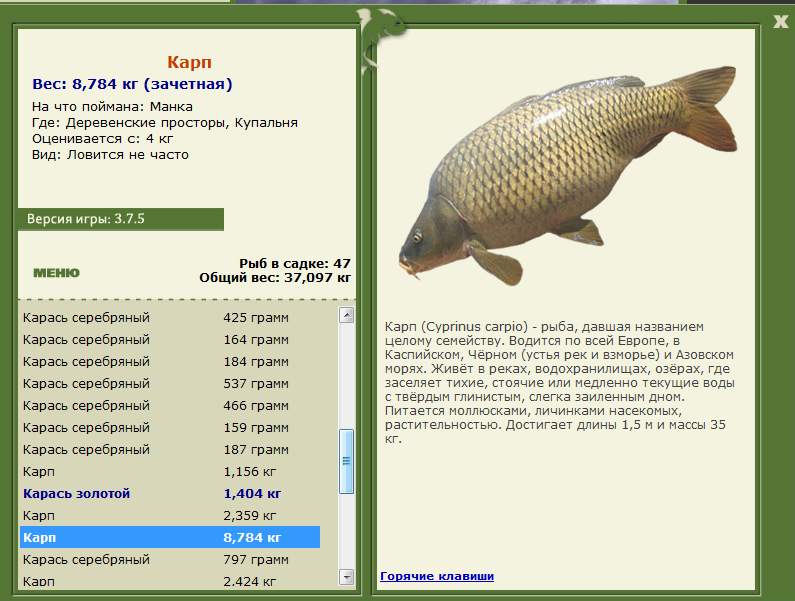Select Карп 1,156 кг row
The height and width of the screenshot is (601, 795).
point(170,472)
